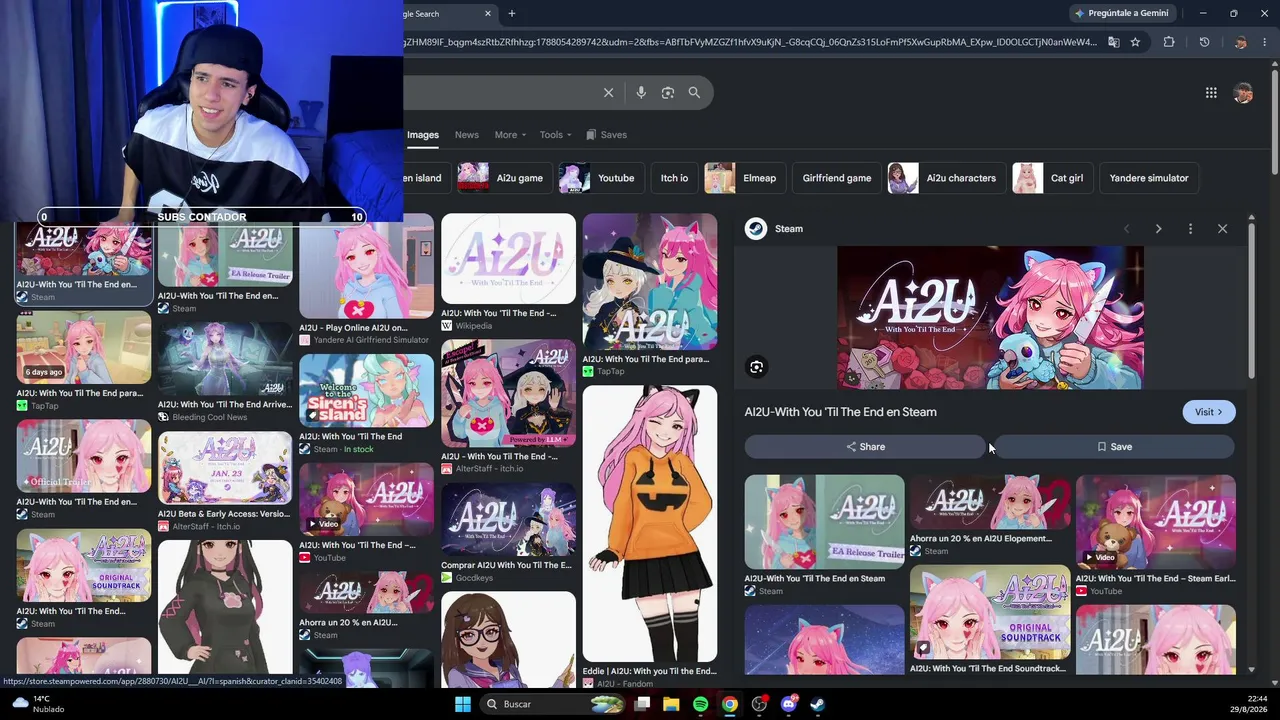Open the large Ai2U preview image
This screenshot has height=720, width=1280.
(x=990, y=318)
